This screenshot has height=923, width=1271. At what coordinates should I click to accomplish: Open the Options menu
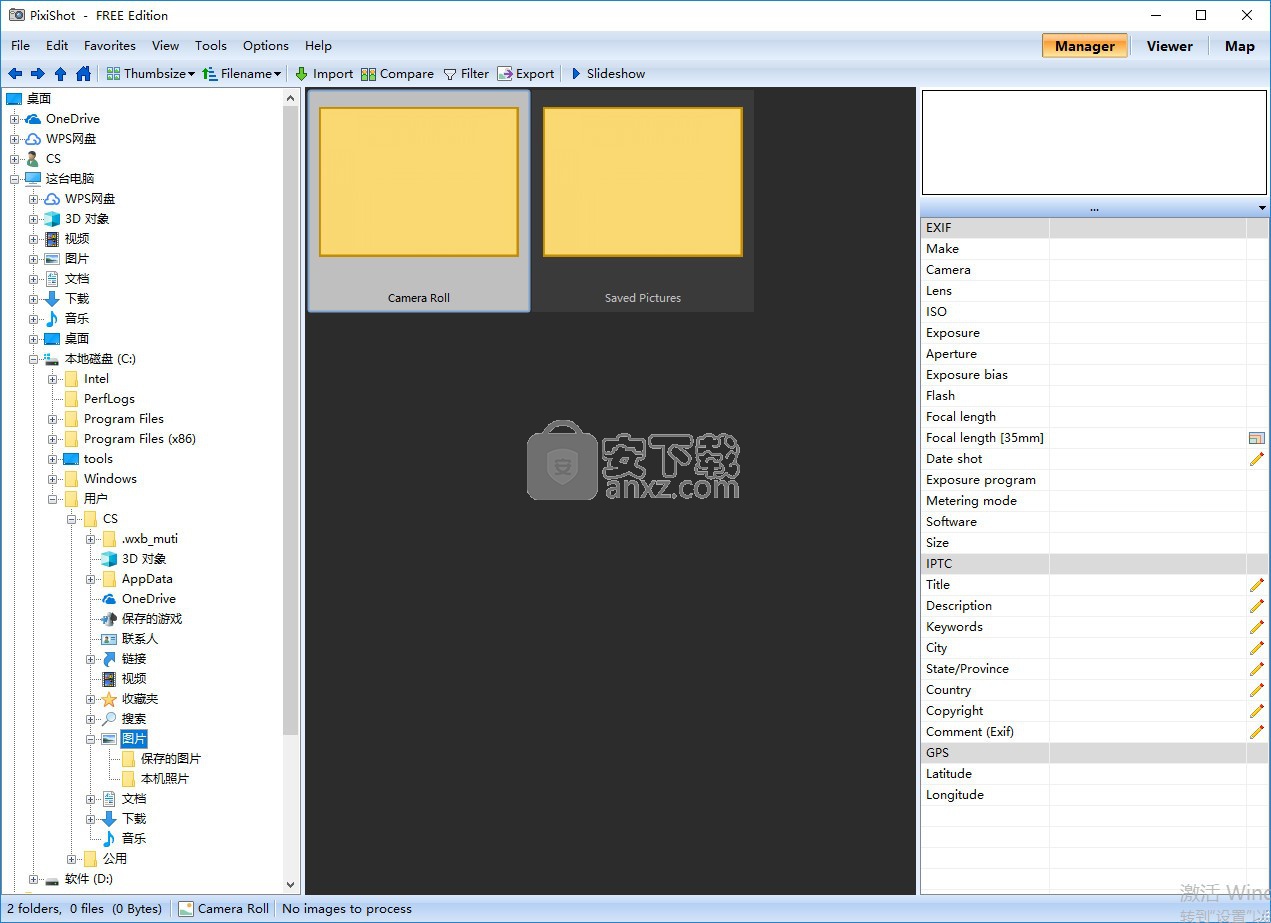(x=266, y=46)
